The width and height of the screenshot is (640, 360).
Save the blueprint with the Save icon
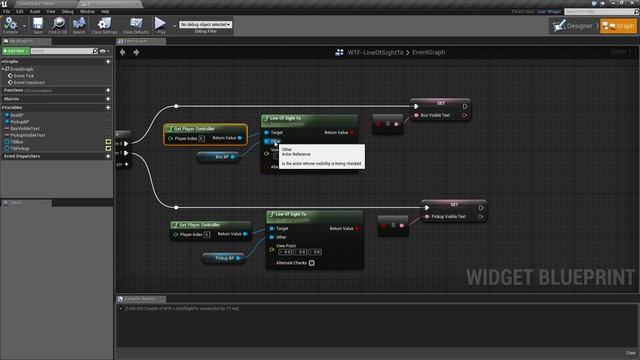38,25
